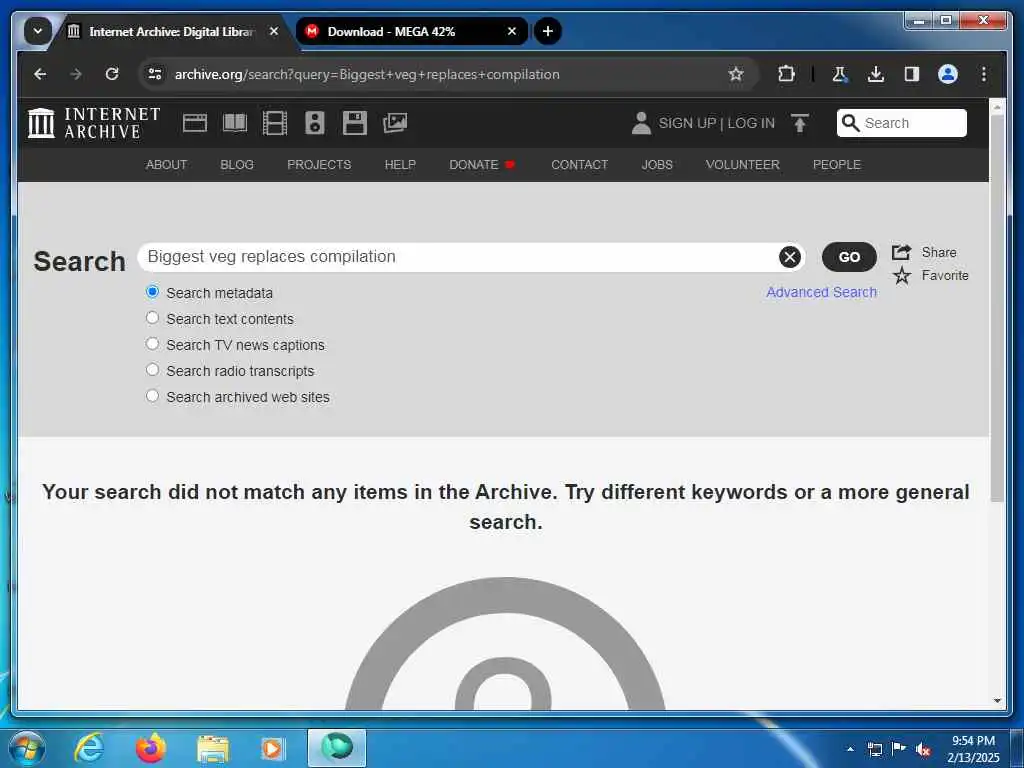Open the DONATE menu item
The width and height of the screenshot is (1024, 768).
point(482,165)
